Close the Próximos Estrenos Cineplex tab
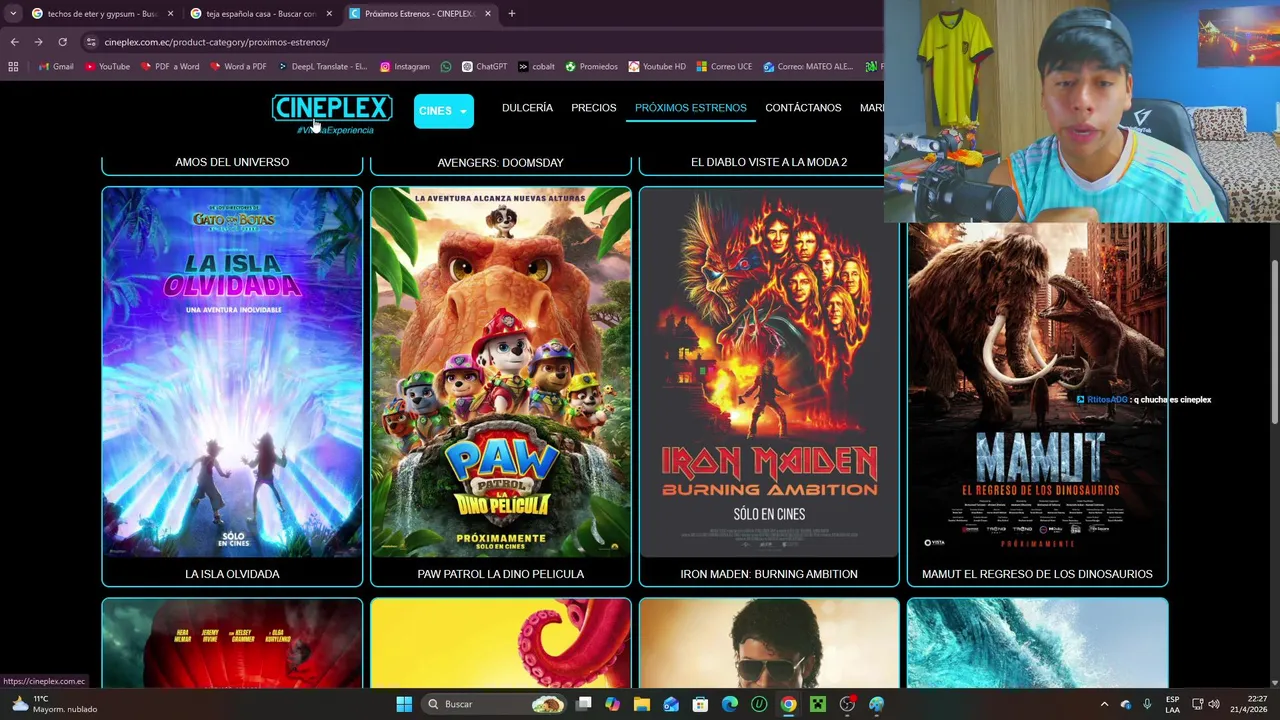 point(488,14)
